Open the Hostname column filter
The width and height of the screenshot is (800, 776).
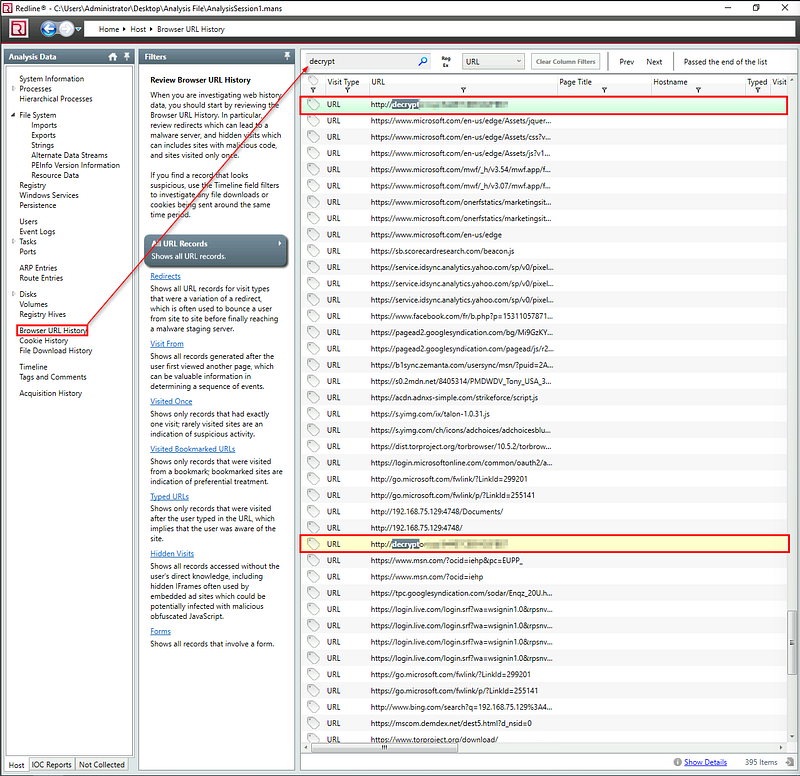point(698,90)
